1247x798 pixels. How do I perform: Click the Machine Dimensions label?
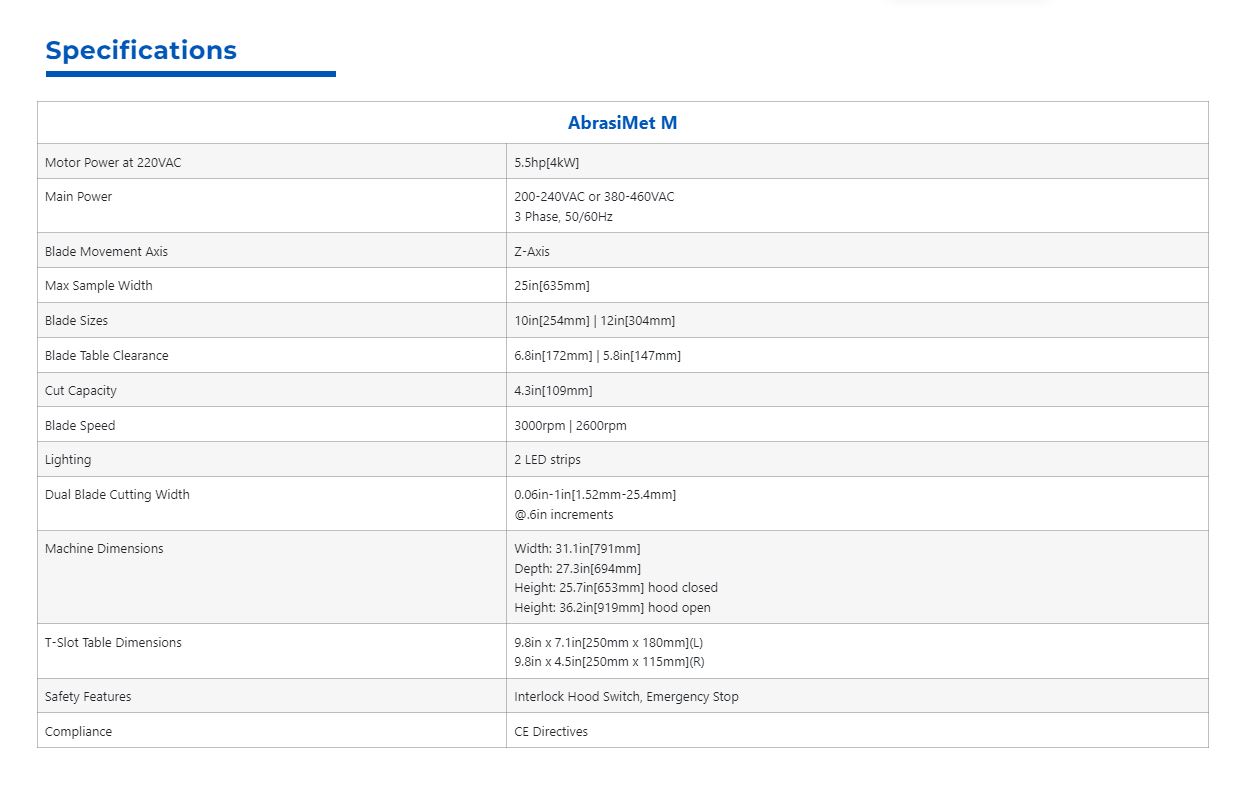pyautogui.click(x=104, y=548)
